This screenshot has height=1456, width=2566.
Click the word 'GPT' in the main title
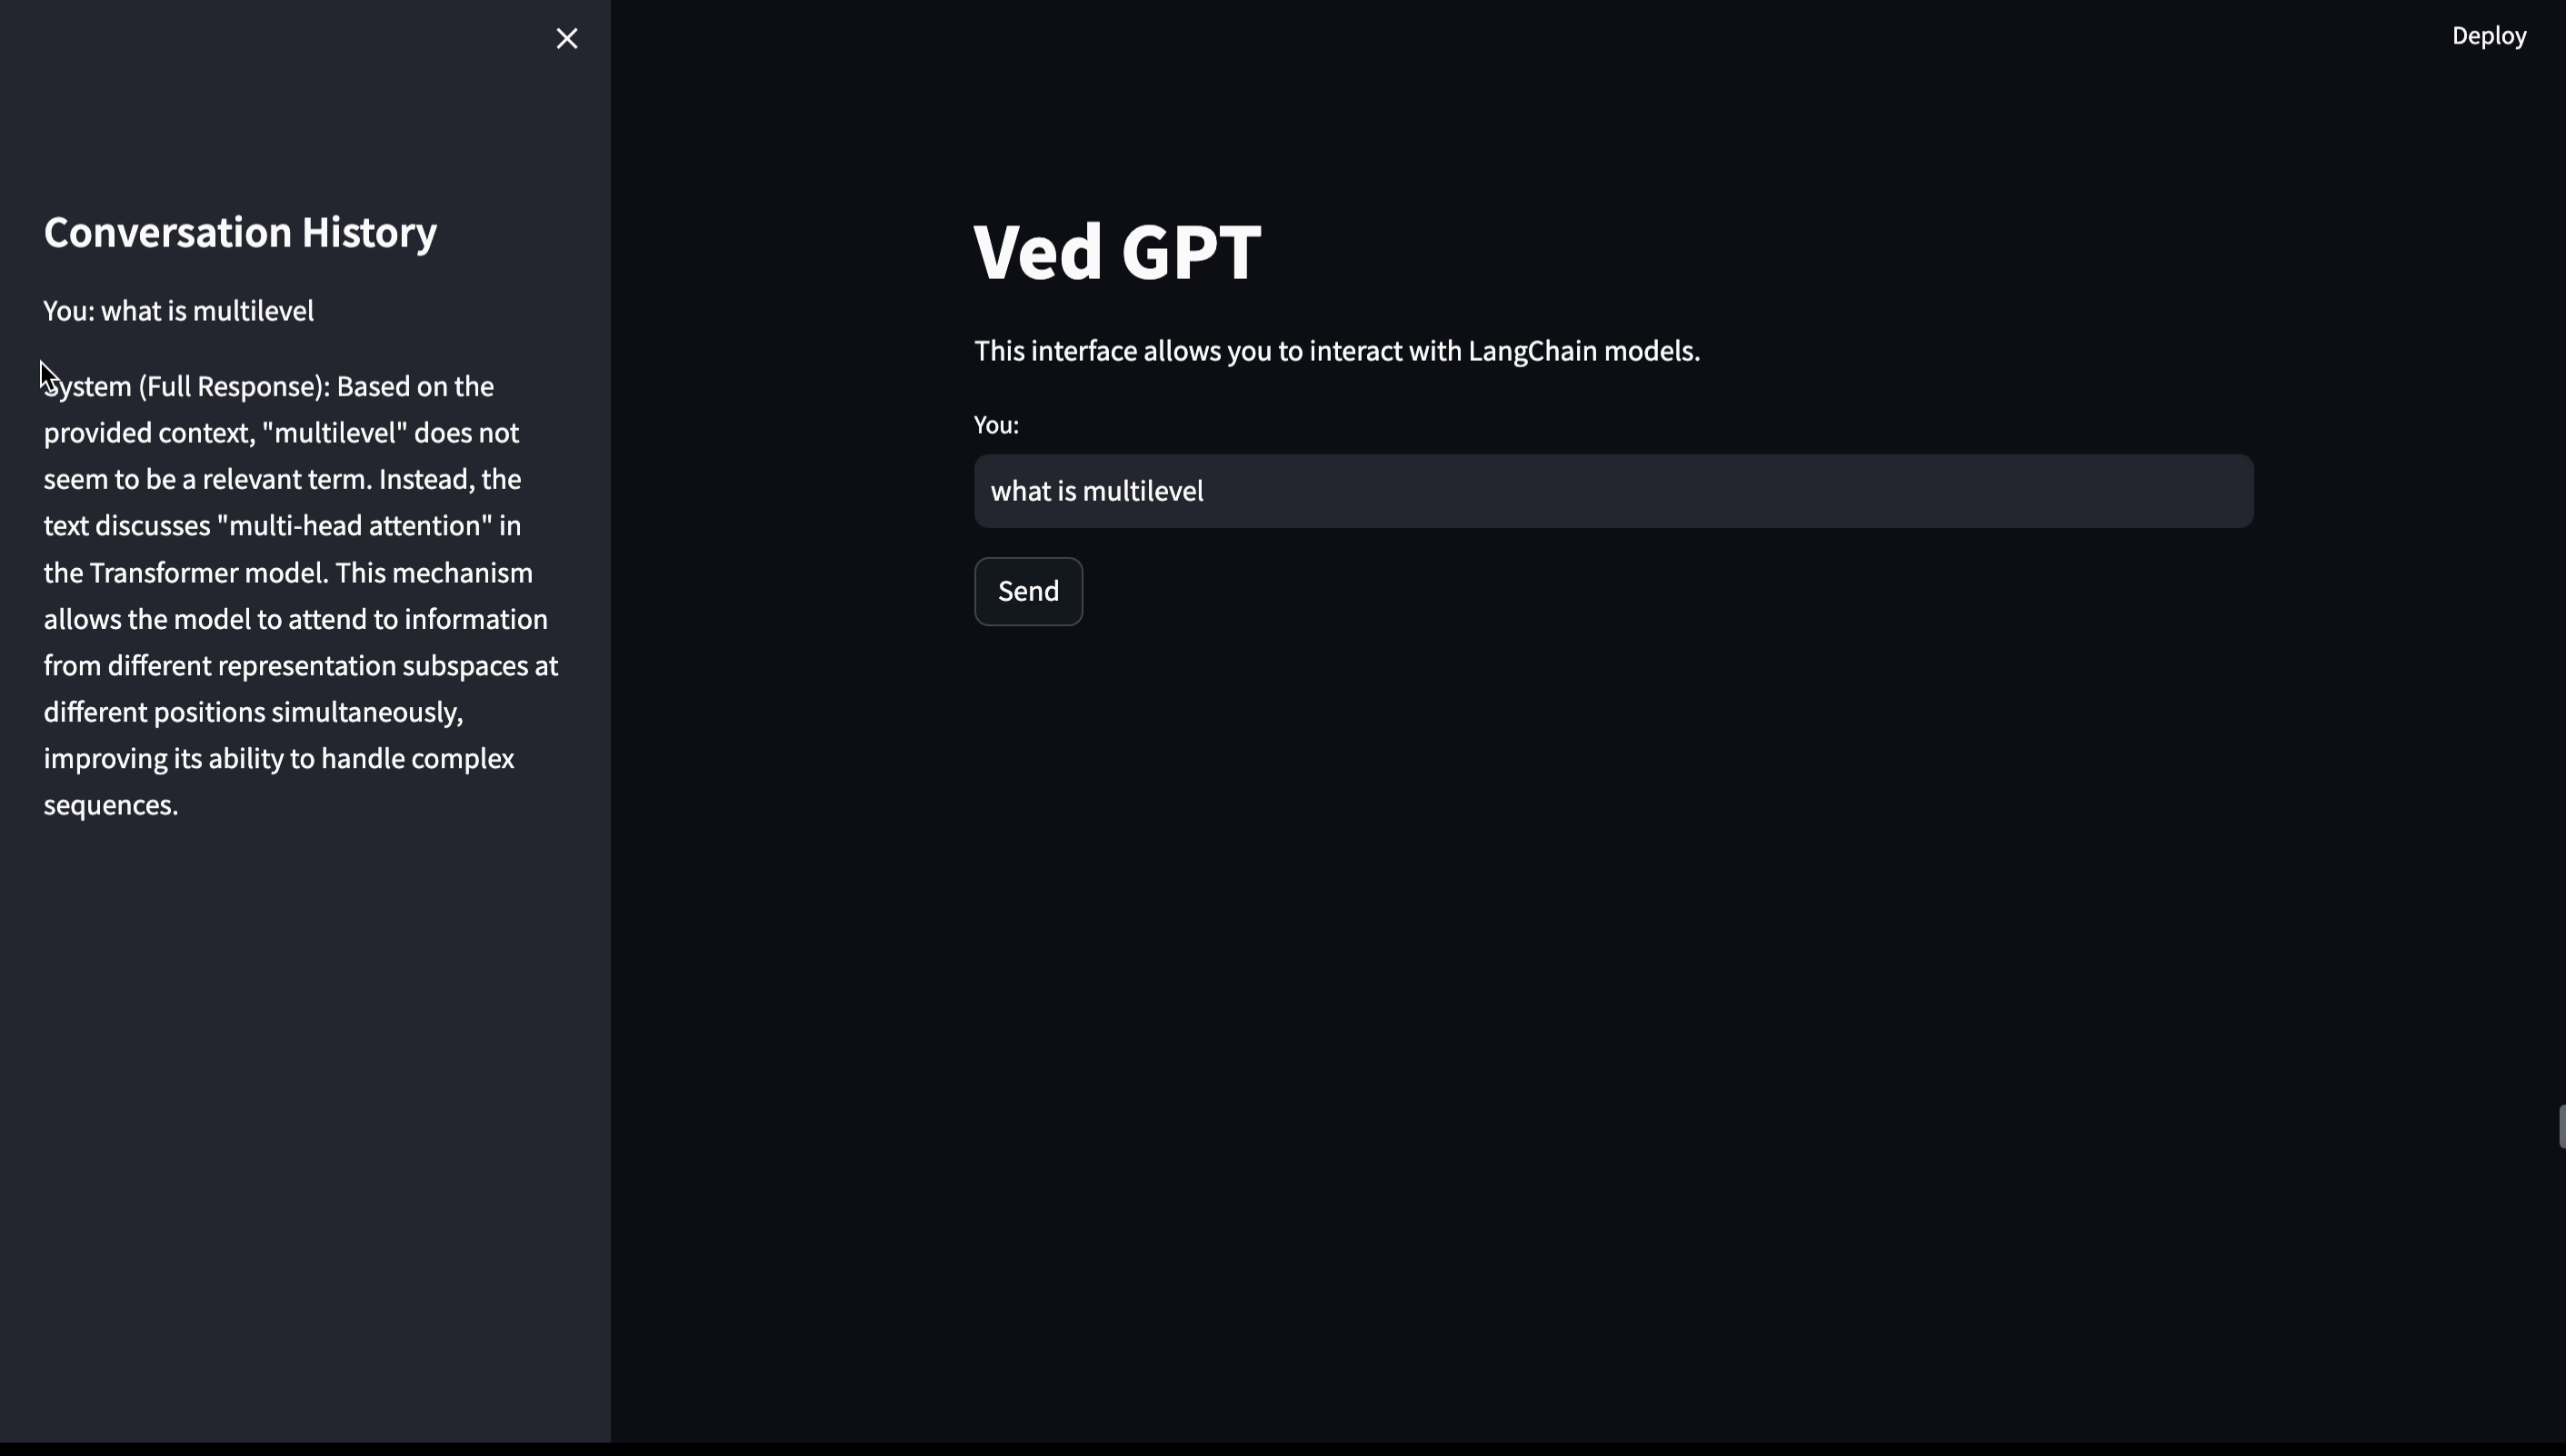(x=1191, y=252)
